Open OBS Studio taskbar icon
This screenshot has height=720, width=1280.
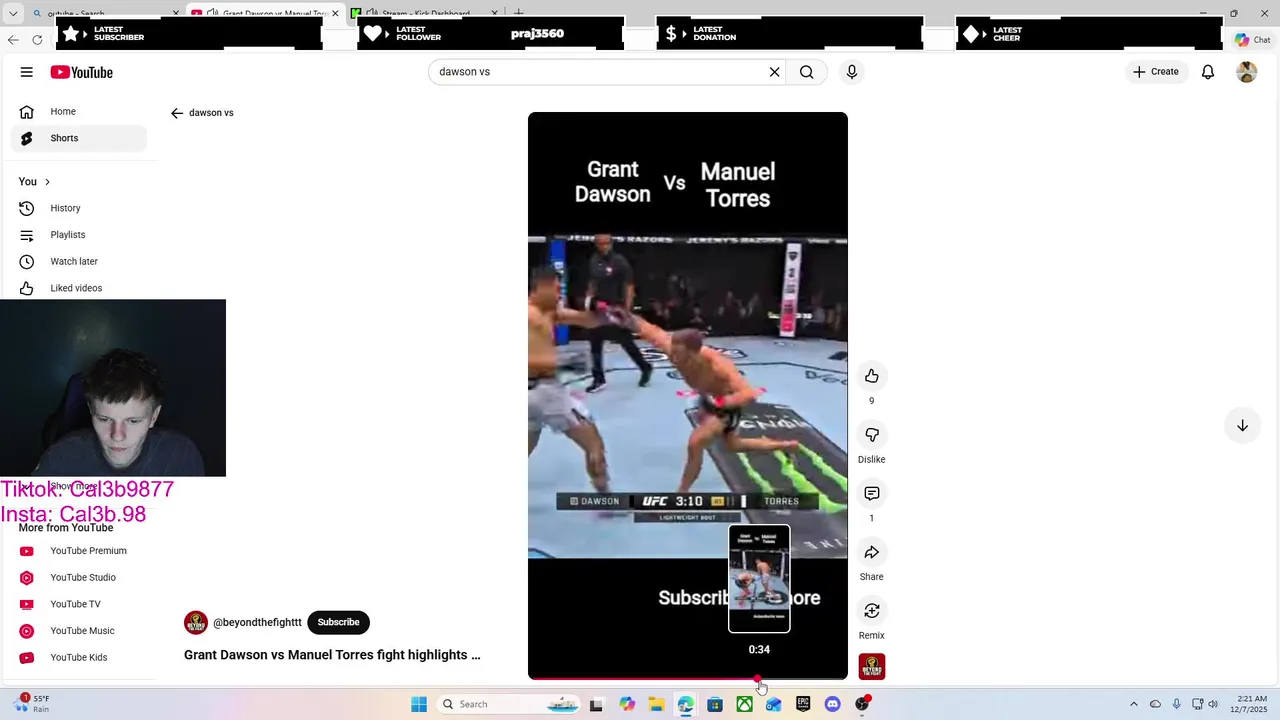[x=862, y=704]
